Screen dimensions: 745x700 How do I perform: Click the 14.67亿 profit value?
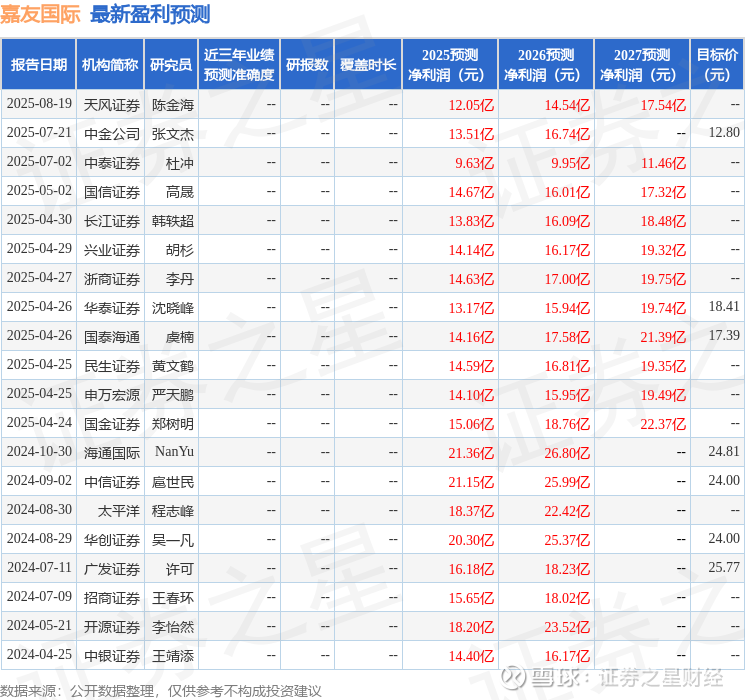471,192
